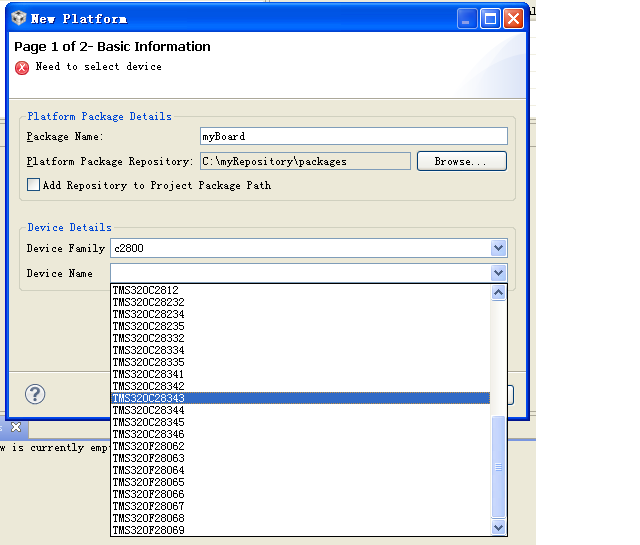
Task: Click the device list scrollbar thumb
Action: pyautogui.click(x=498, y=467)
